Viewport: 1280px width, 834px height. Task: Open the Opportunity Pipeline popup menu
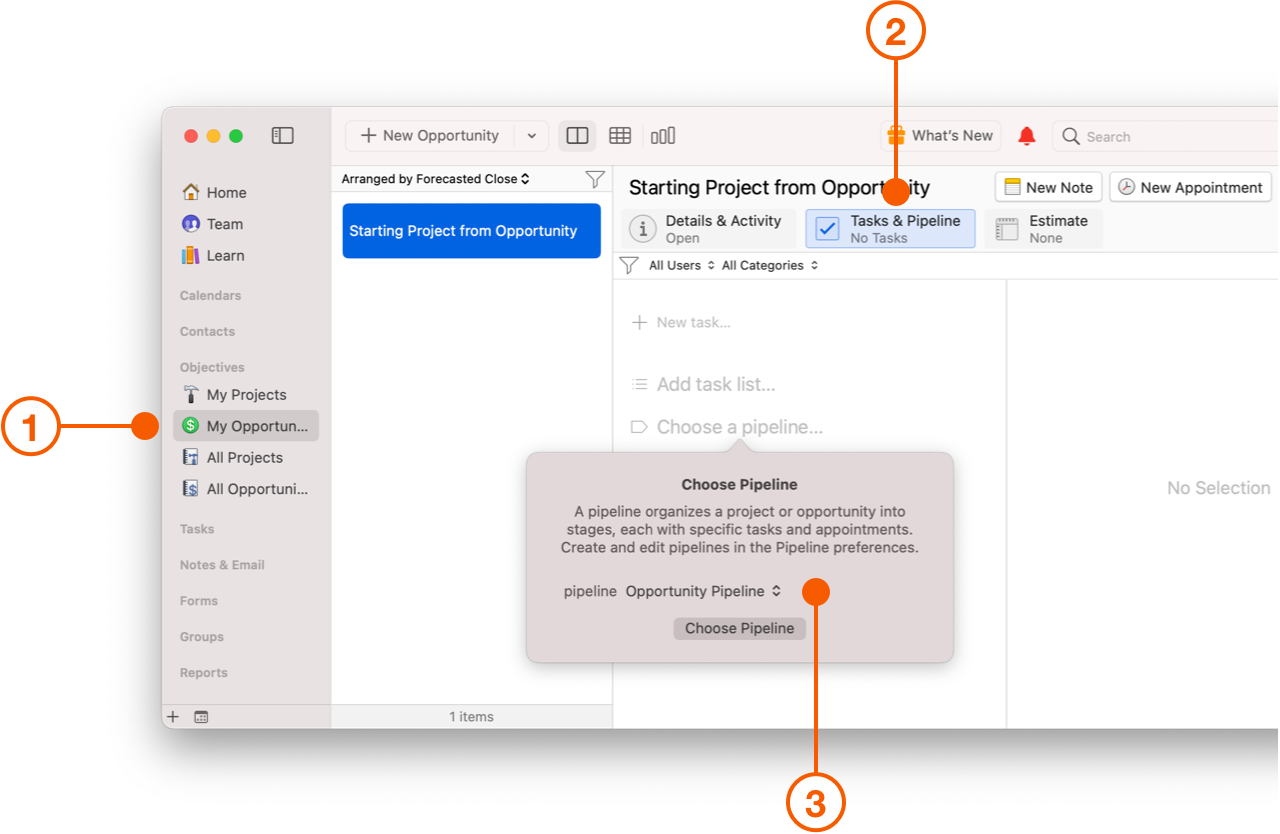[x=704, y=592]
